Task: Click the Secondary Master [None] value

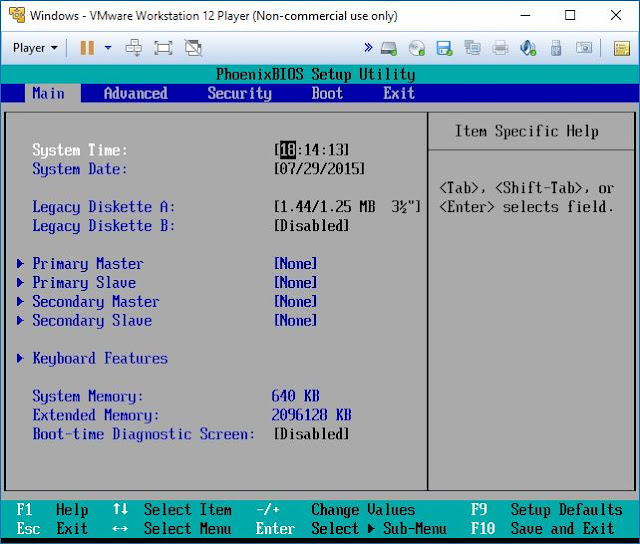Action: (296, 301)
